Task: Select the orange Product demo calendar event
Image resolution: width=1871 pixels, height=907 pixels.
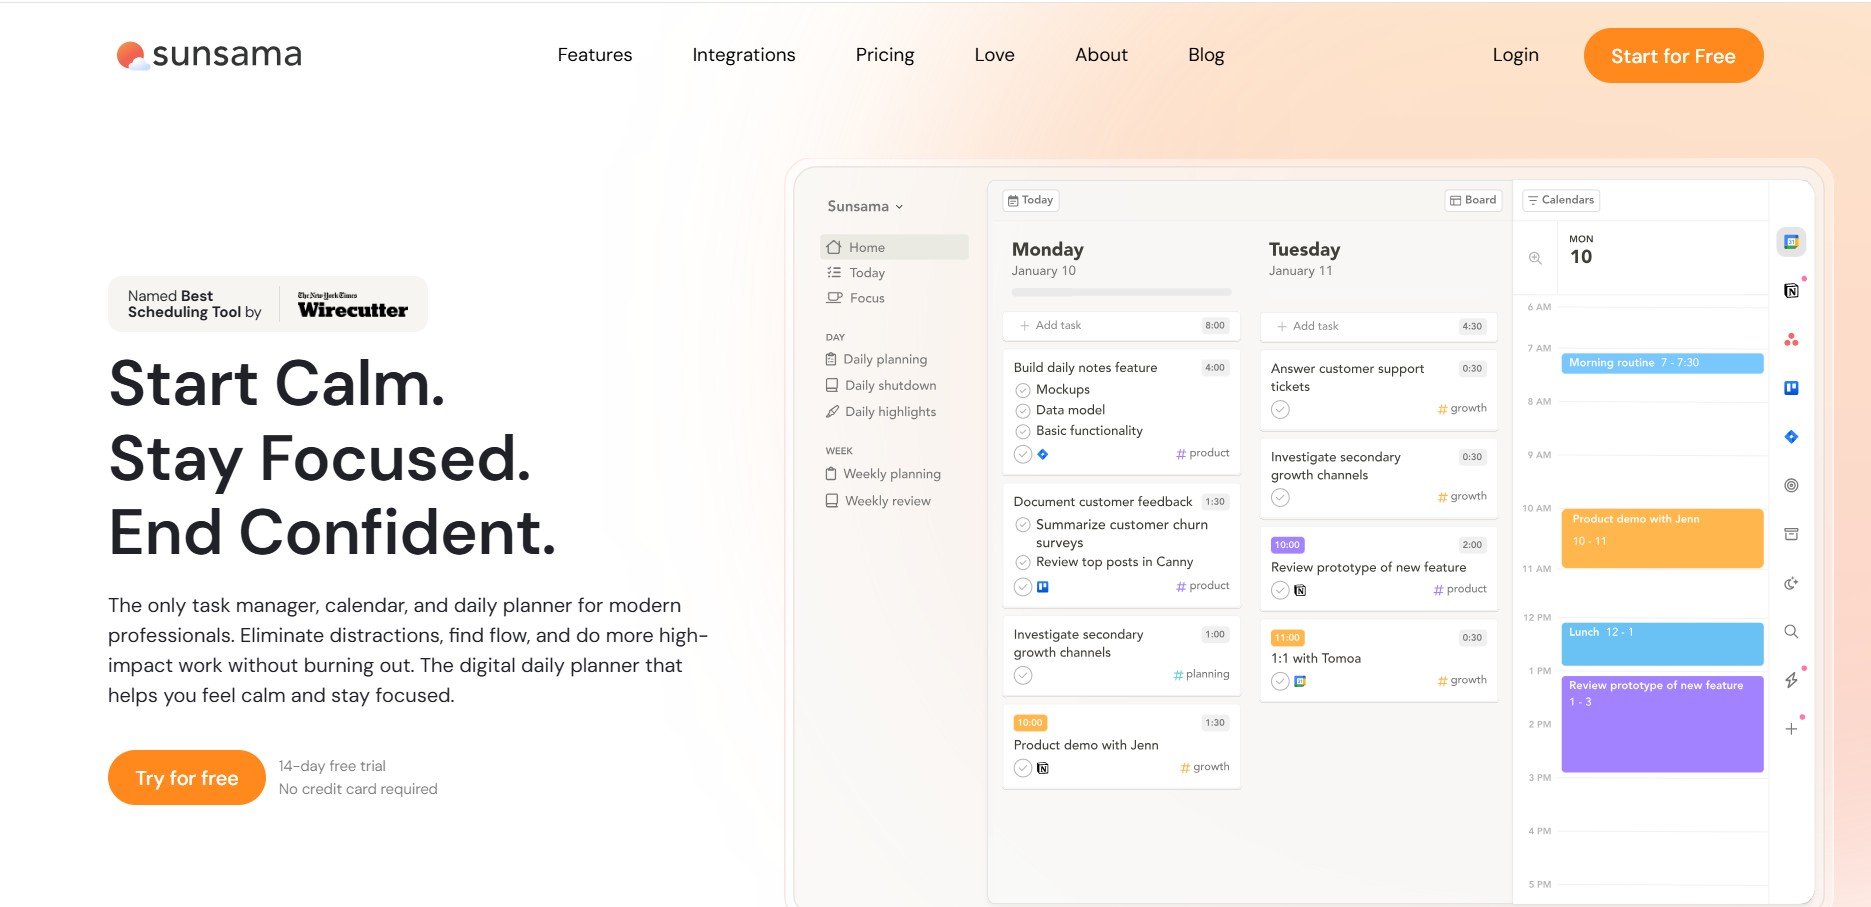Action: [1662, 538]
